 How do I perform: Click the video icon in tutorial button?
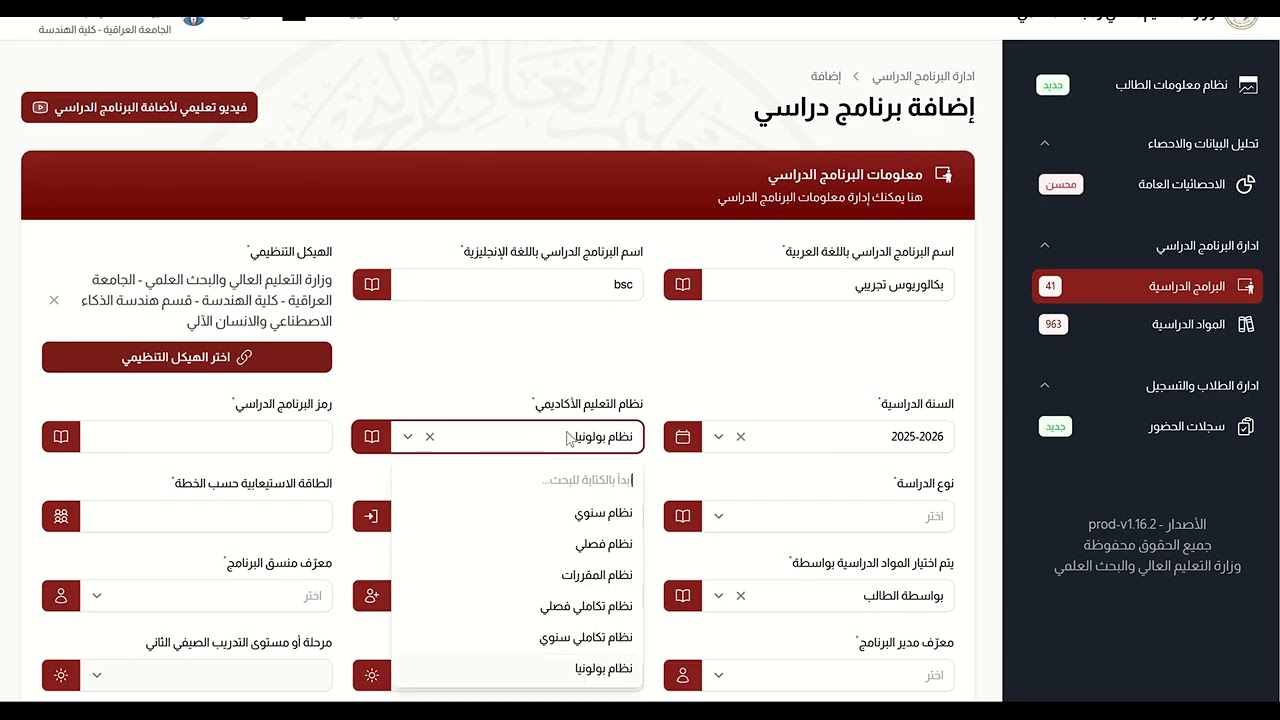coord(40,107)
